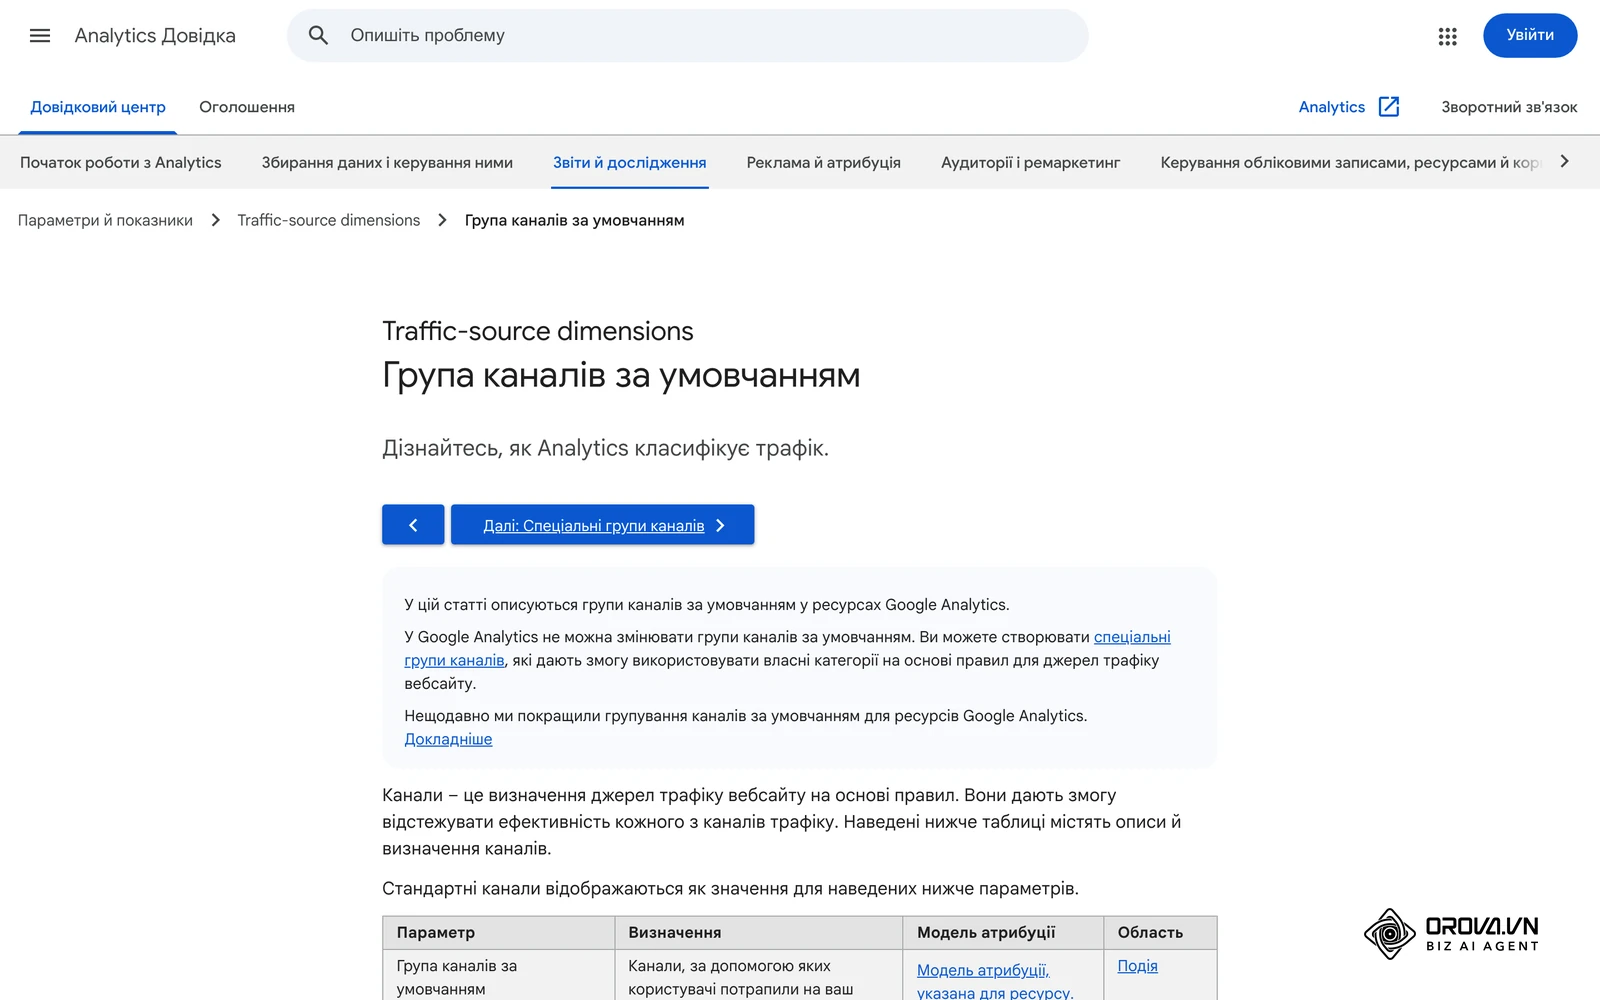Viewport: 1600px width, 1000px height.
Task: Go to Параметри й показники breadcrumb
Action: click(105, 220)
